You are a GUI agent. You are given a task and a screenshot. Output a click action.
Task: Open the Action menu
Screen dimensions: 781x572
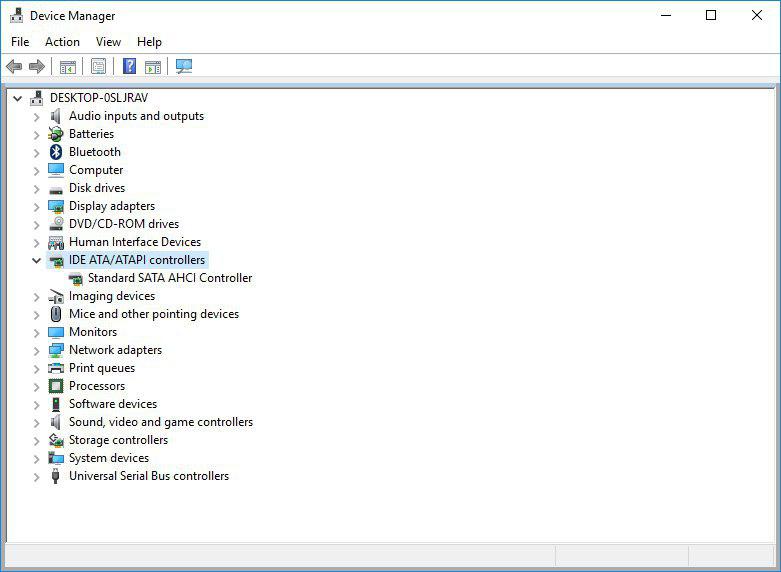[62, 42]
